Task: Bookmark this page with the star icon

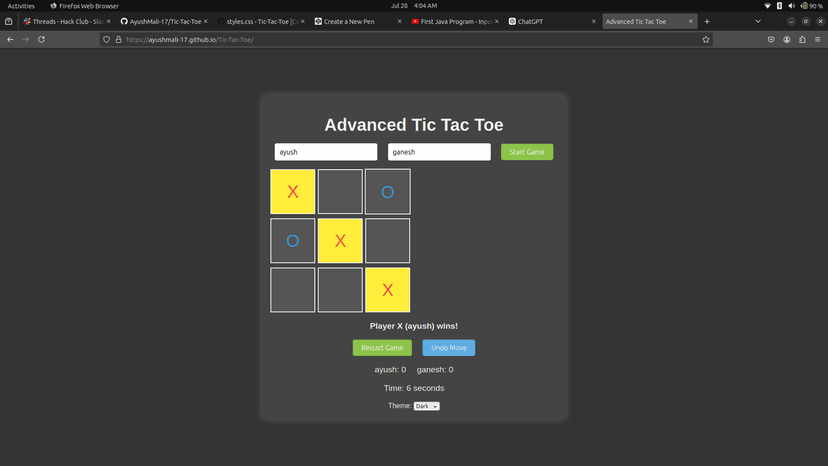Action: pyautogui.click(x=705, y=40)
